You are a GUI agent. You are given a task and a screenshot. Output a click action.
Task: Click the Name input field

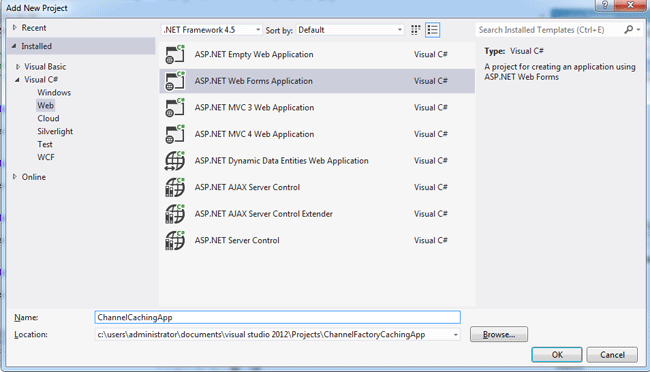(x=277, y=317)
